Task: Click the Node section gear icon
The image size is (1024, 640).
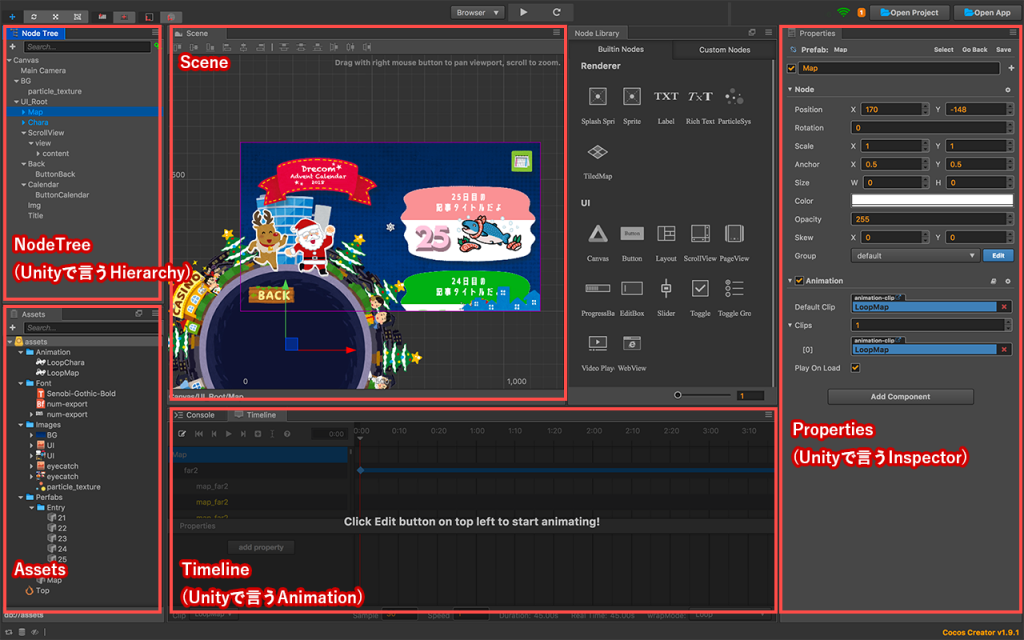Action: click(1007, 89)
